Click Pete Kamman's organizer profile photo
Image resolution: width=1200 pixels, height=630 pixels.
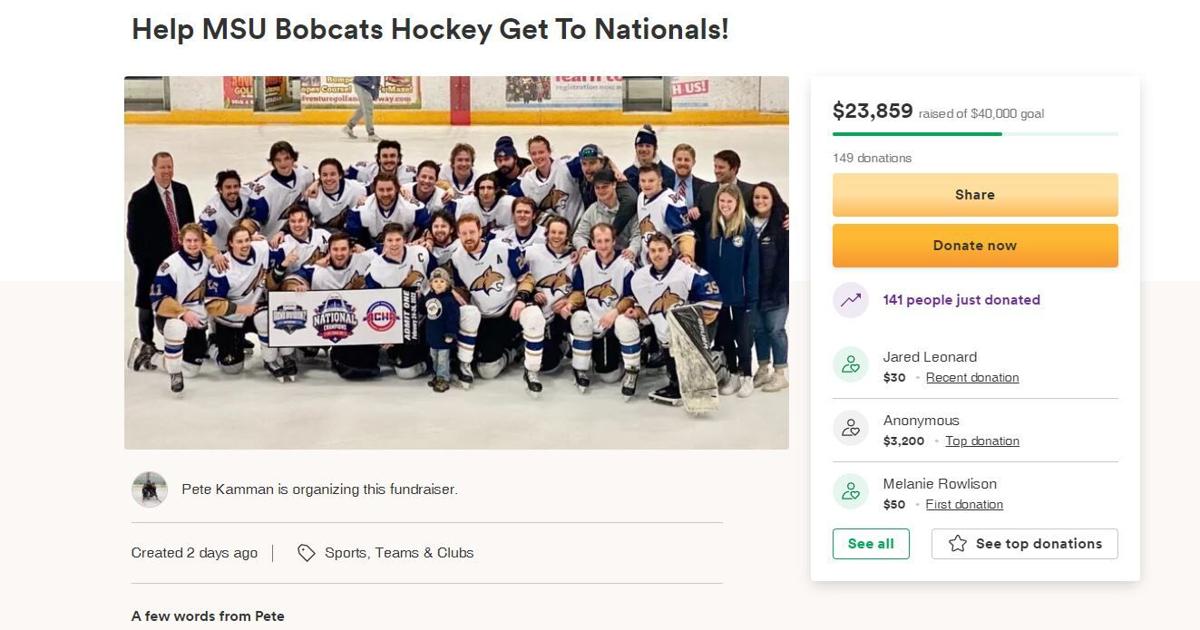tap(149, 490)
